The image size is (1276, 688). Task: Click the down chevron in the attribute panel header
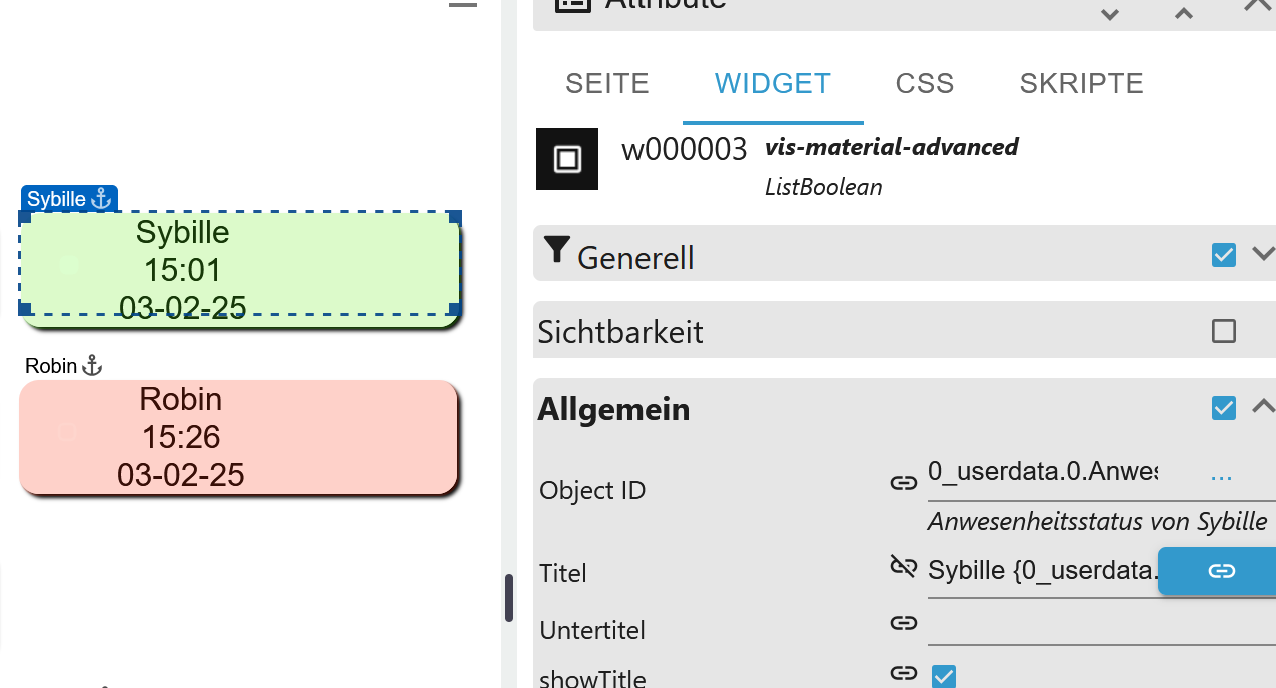pyautogui.click(x=1109, y=14)
